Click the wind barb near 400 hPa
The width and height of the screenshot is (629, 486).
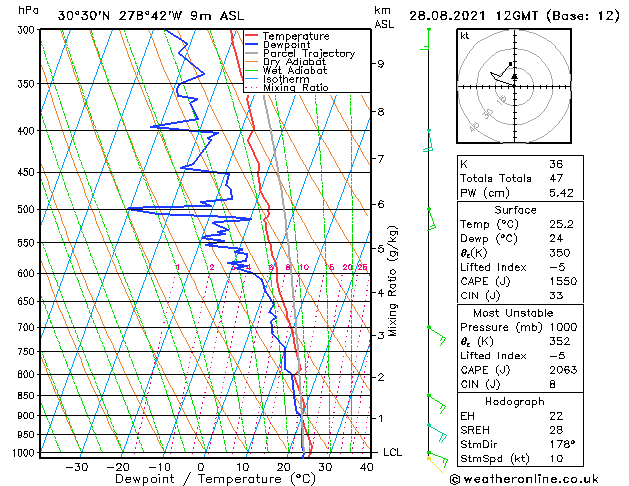[x=428, y=141]
